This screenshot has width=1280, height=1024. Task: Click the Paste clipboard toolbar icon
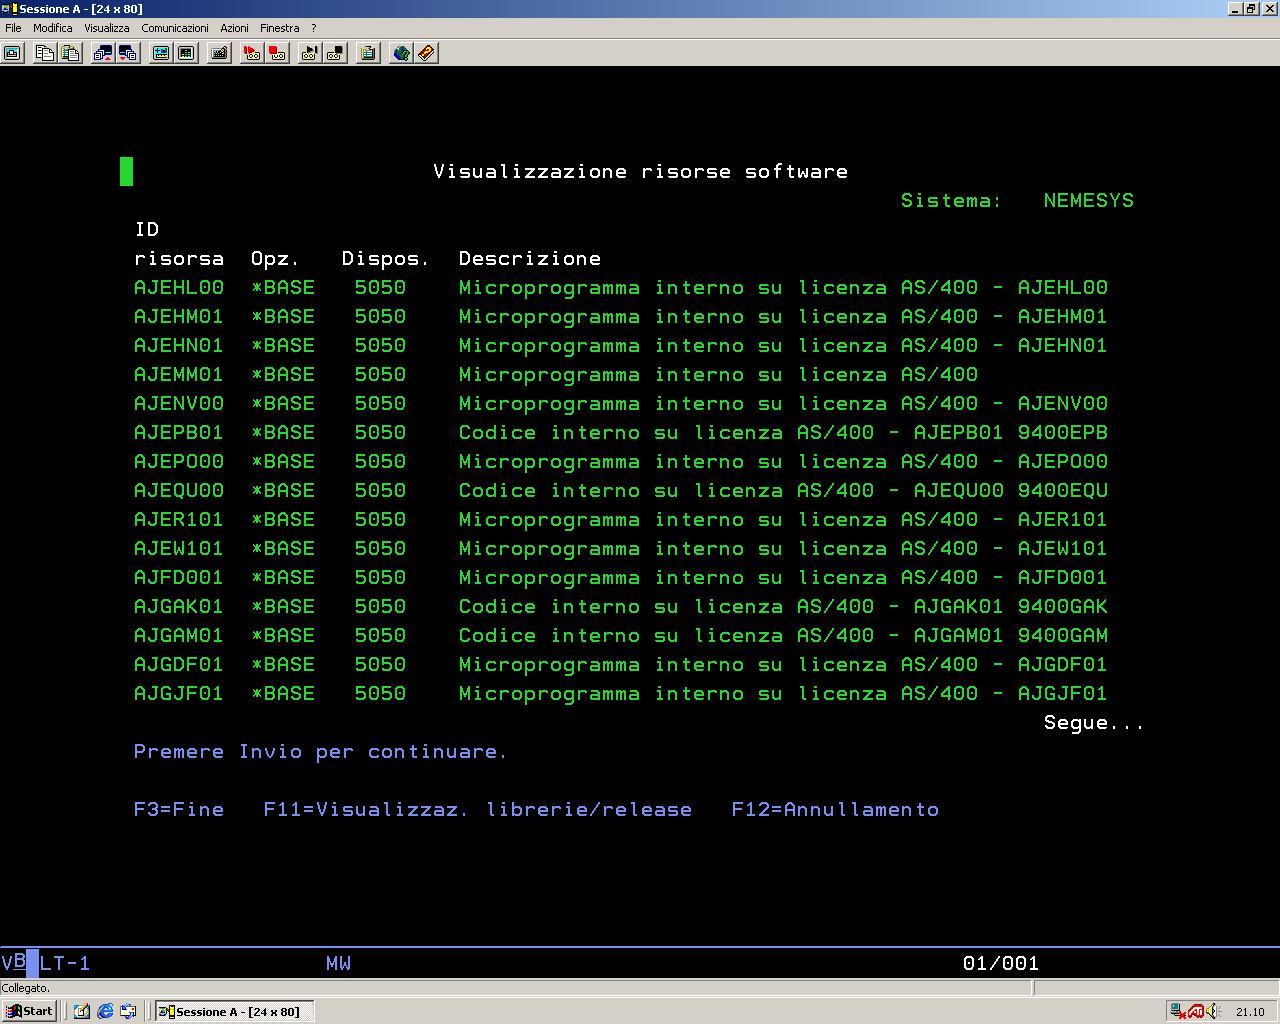click(x=70, y=53)
